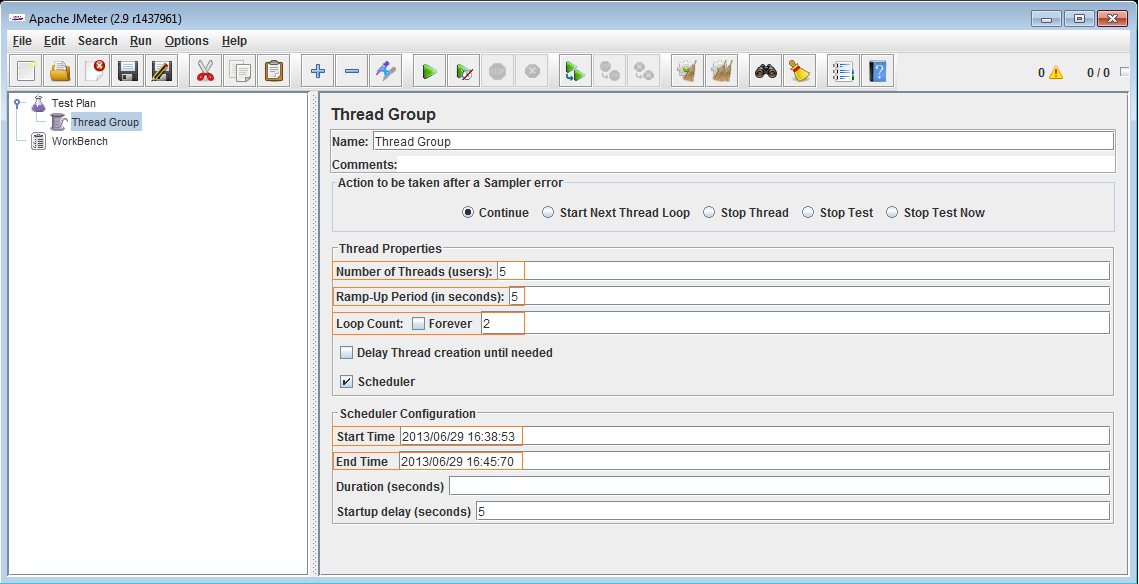1139x584 pixels.
Task: Open the Search dialog via the binoculars icon
Action: coord(765,70)
